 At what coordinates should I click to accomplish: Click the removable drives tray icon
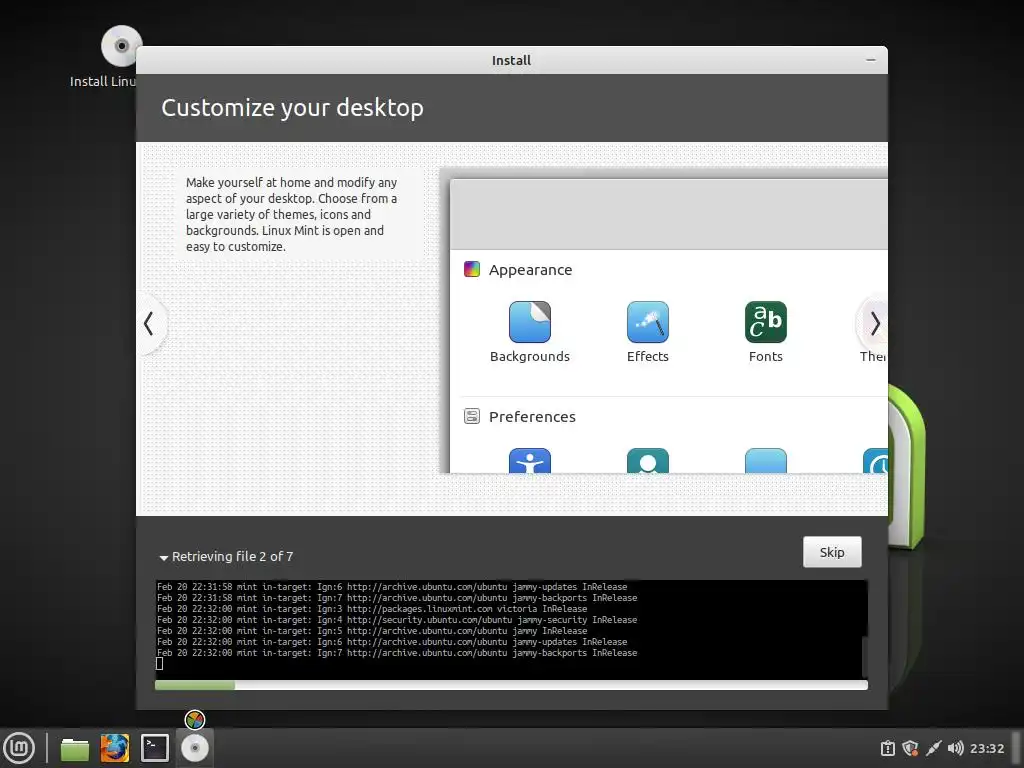click(x=888, y=748)
